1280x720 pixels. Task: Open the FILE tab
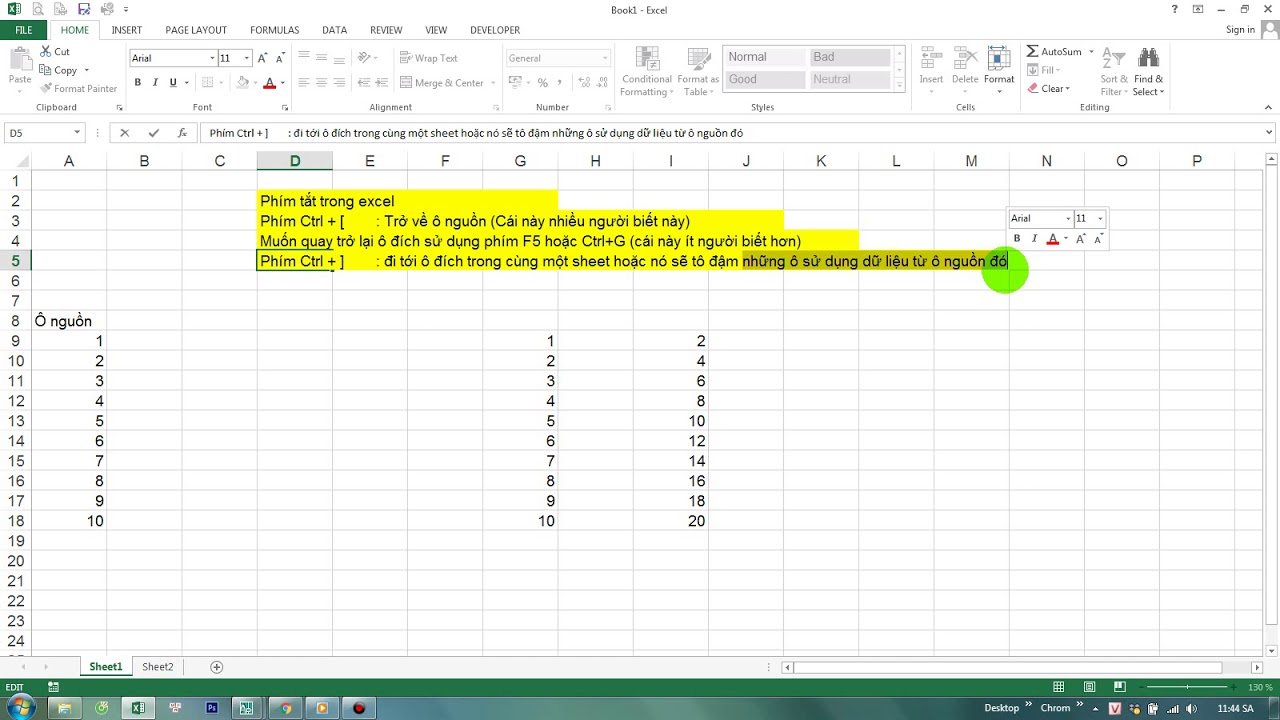click(x=23, y=30)
